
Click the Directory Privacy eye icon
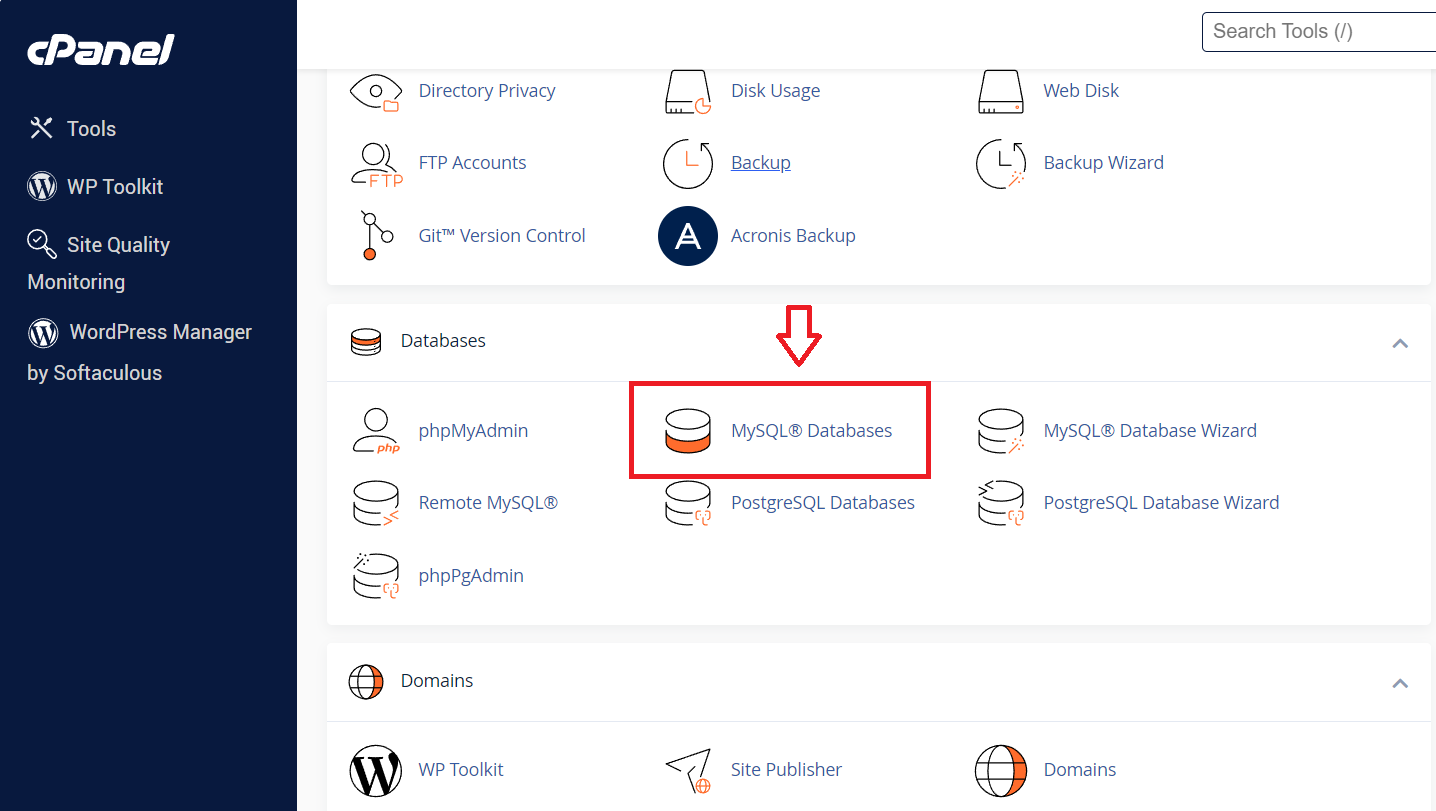[376, 91]
